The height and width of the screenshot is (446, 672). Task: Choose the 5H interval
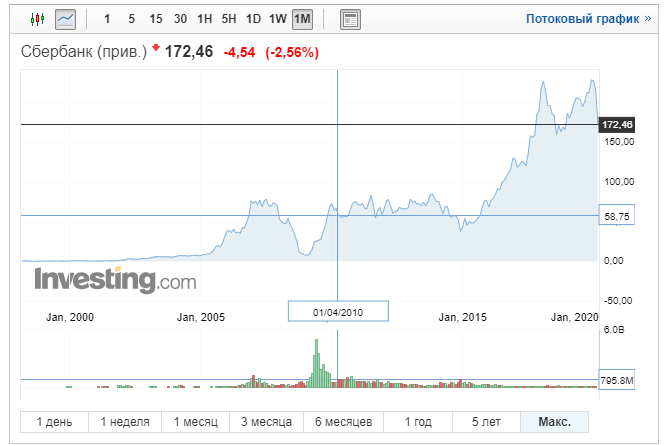[228, 19]
